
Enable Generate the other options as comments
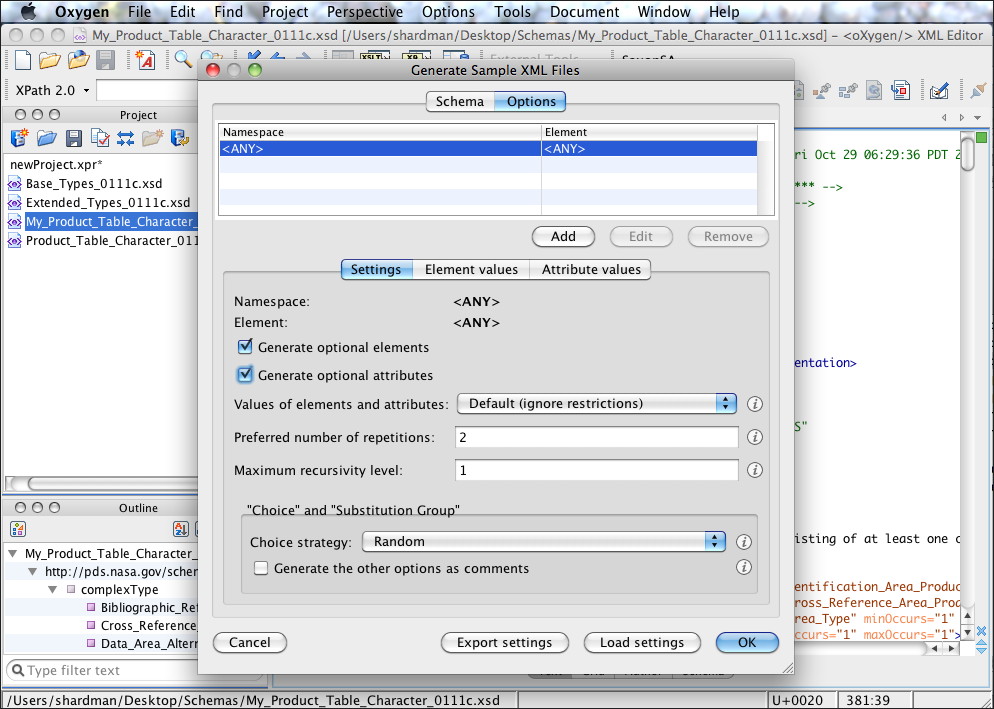pyautogui.click(x=261, y=568)
